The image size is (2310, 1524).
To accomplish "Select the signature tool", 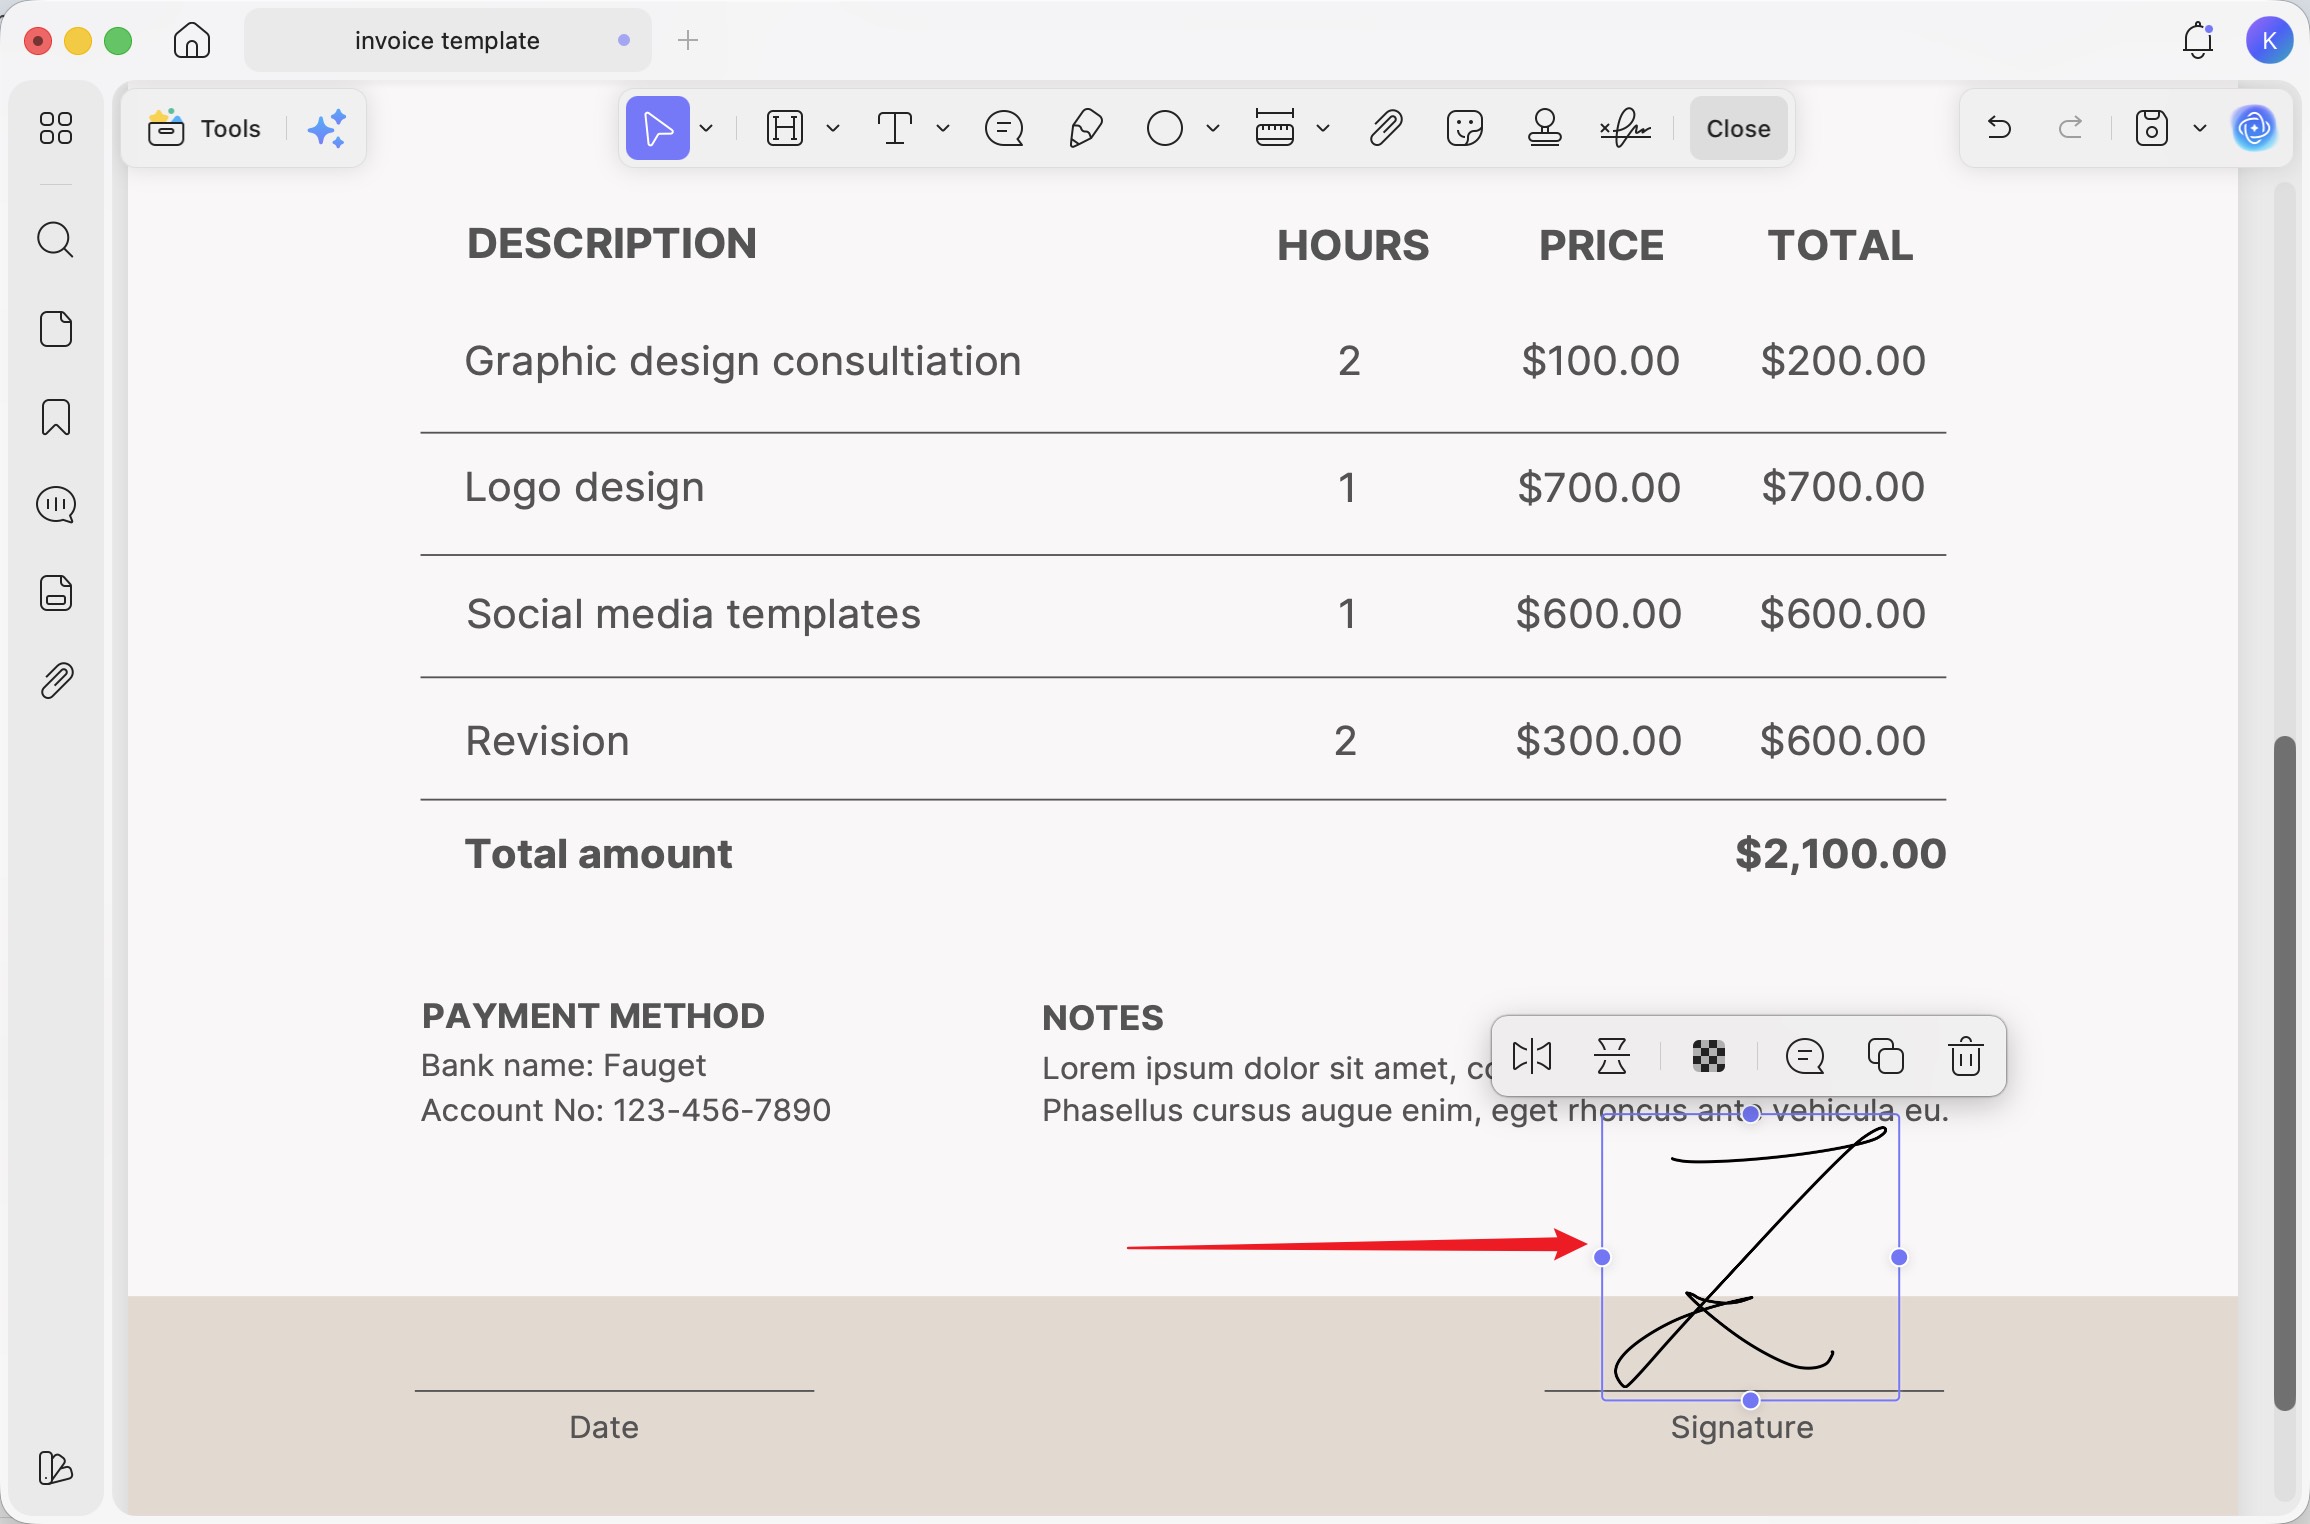I will click(1625, 128).
